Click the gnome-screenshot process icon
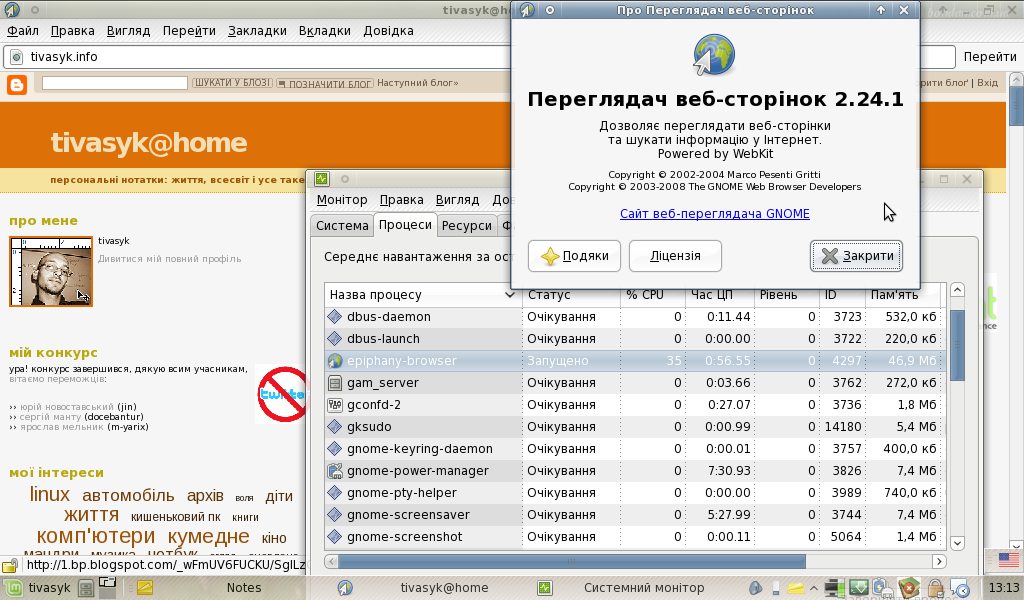Screen dimensions: 1024x600 [335, 537]
